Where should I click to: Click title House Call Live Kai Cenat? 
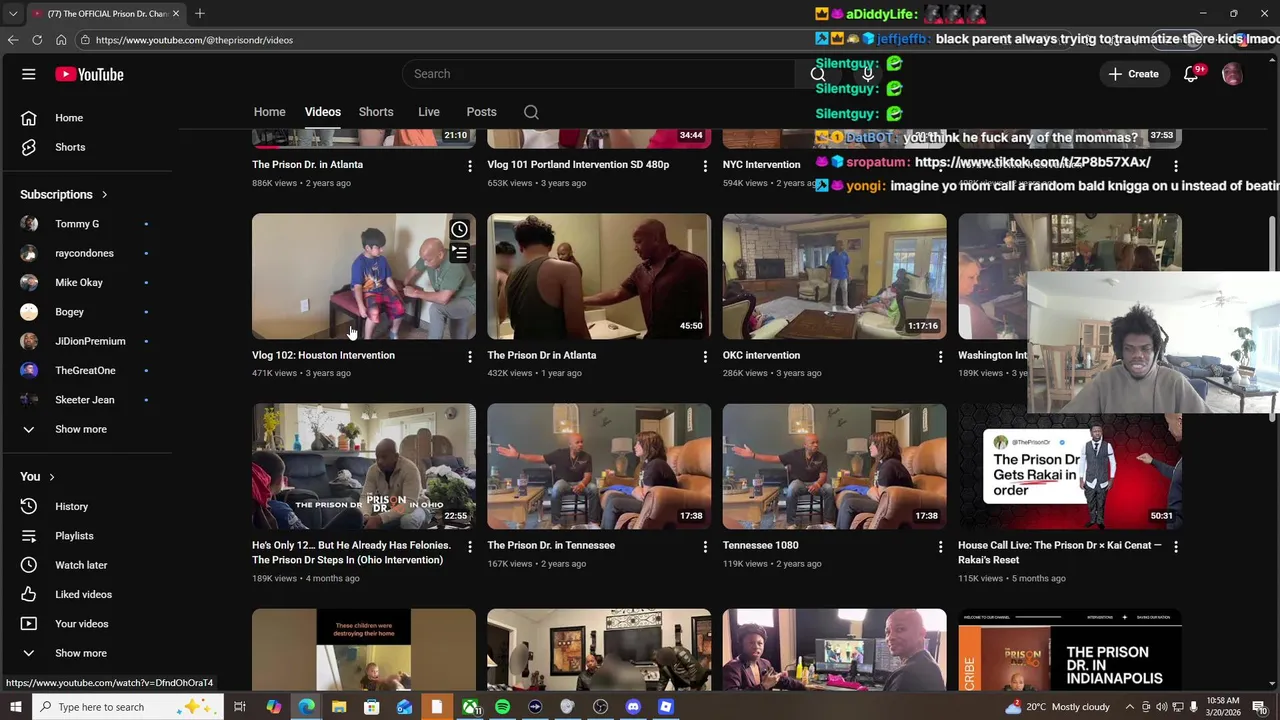coord(1060,553)
